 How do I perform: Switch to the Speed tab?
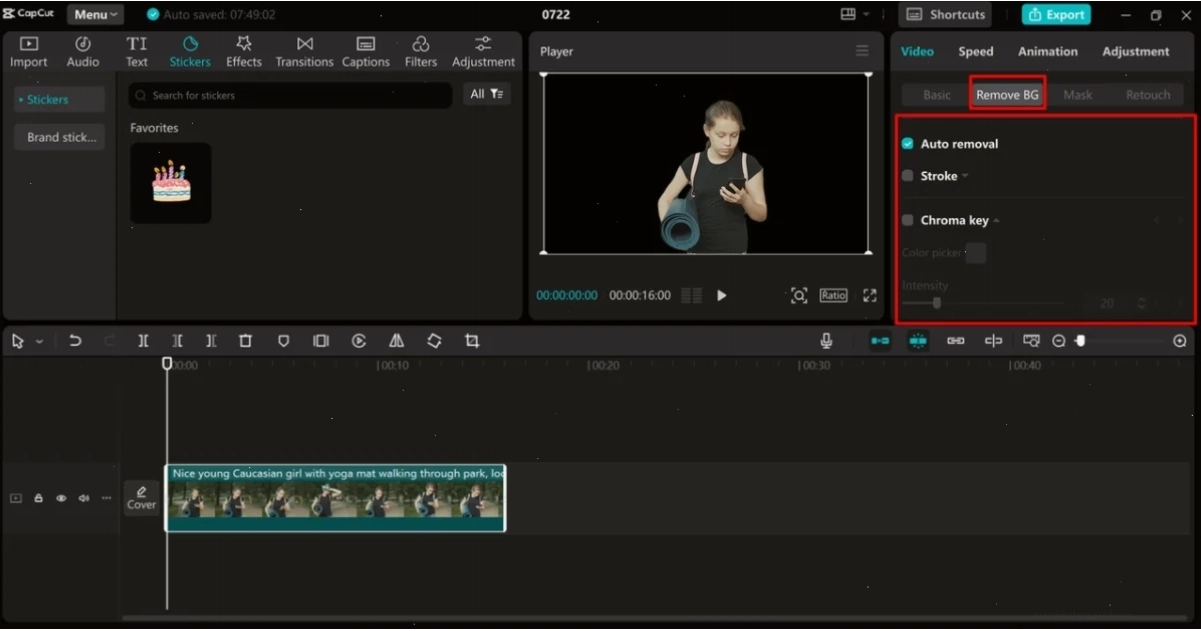tap(976, 51)
